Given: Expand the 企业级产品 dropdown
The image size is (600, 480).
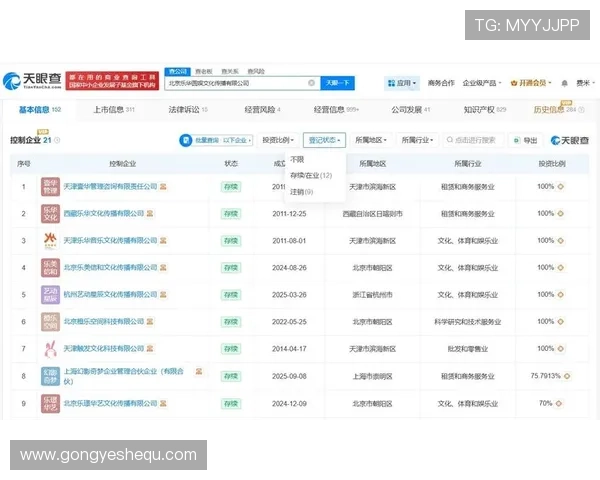Looking at the screenshot, I should (x=481, y=83).
